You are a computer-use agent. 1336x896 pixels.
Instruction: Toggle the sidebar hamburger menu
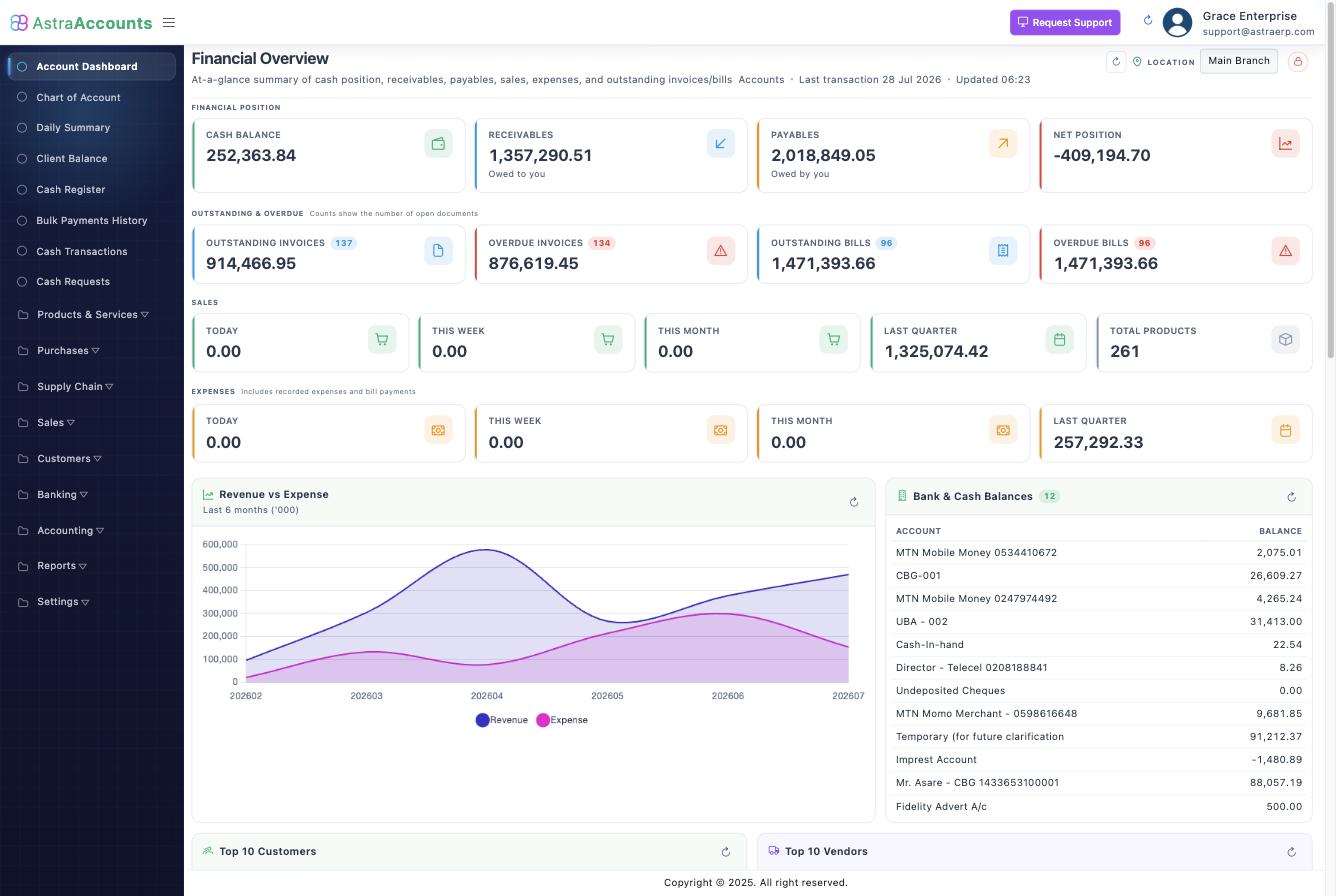pyautogui.click(x=169, y=22)
